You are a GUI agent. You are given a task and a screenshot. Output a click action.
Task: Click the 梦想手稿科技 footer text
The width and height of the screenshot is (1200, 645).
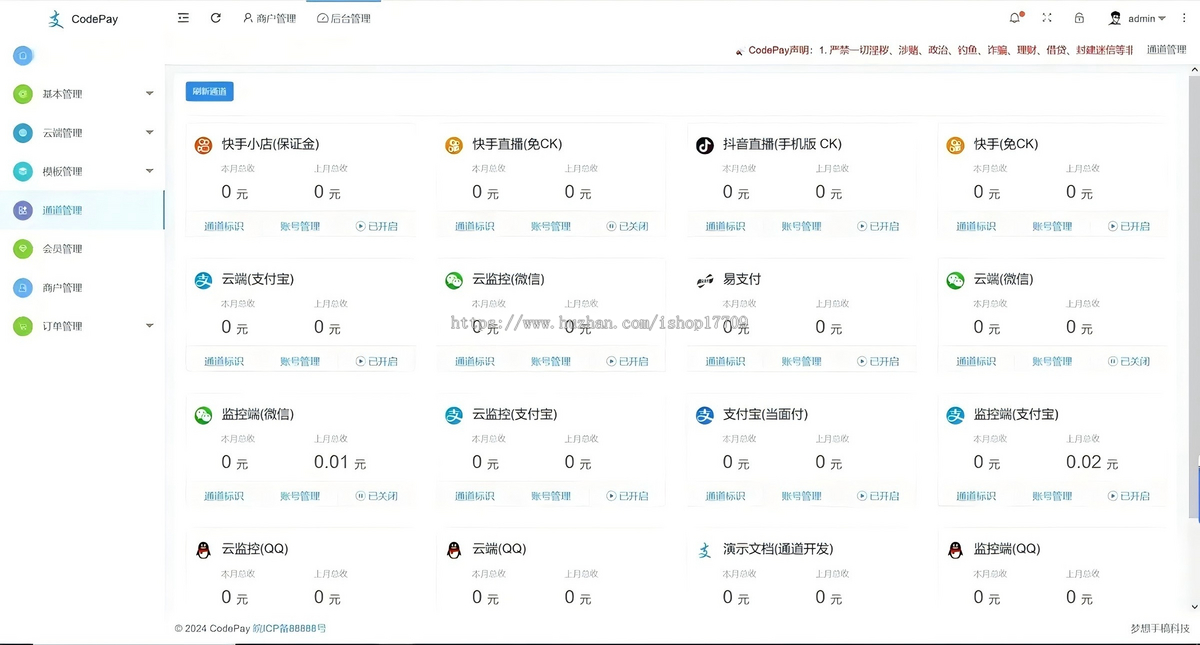1160,628
